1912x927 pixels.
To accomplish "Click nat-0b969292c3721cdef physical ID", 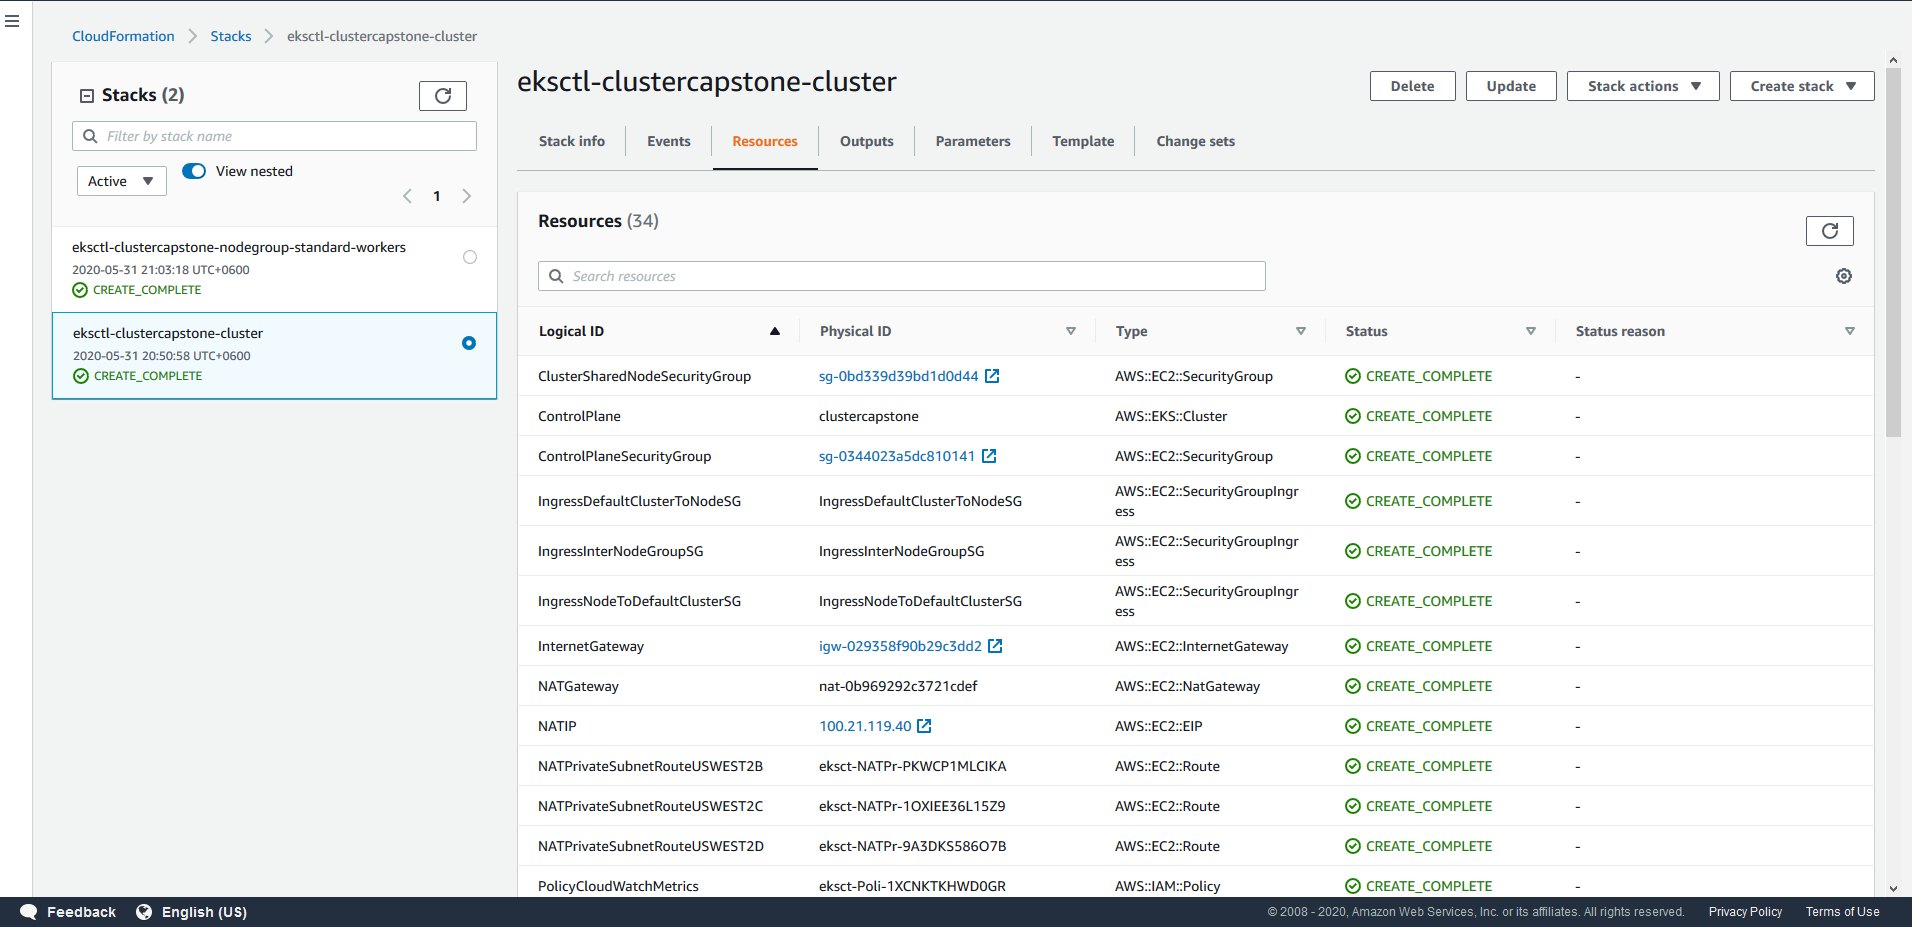I will coord(898,686).
